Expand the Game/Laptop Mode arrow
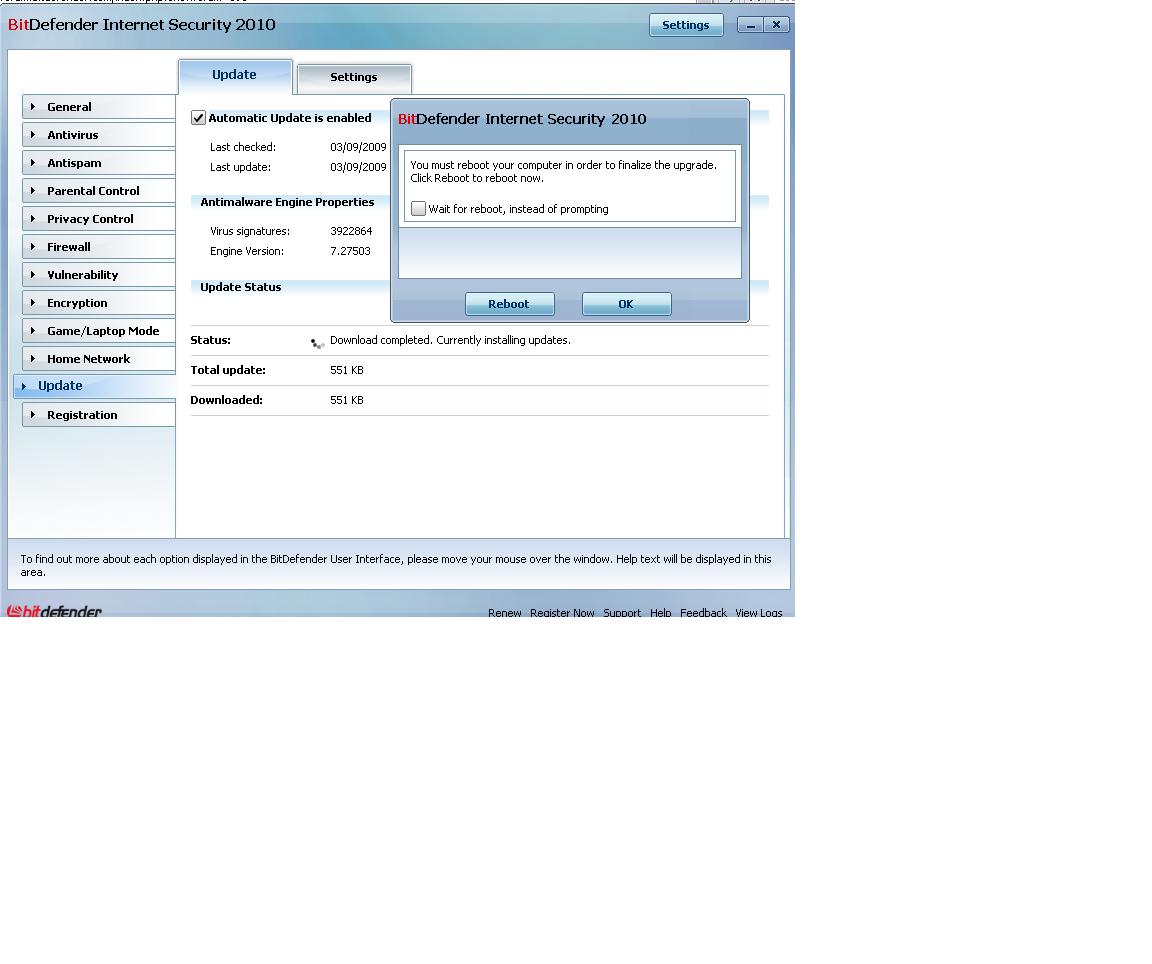1152x964 pixels. [32, 330]
